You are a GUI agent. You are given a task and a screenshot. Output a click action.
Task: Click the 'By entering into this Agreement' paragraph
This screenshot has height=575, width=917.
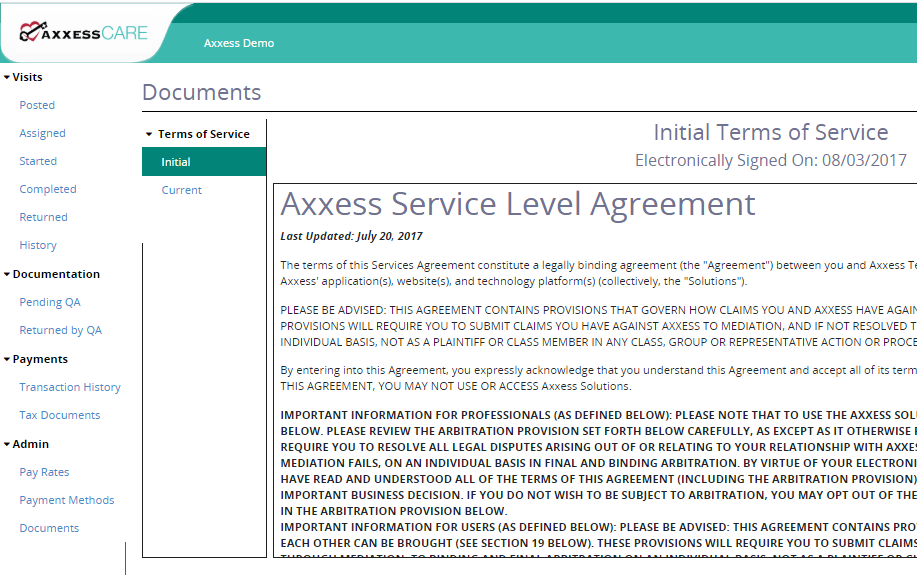tap(598, 378)
